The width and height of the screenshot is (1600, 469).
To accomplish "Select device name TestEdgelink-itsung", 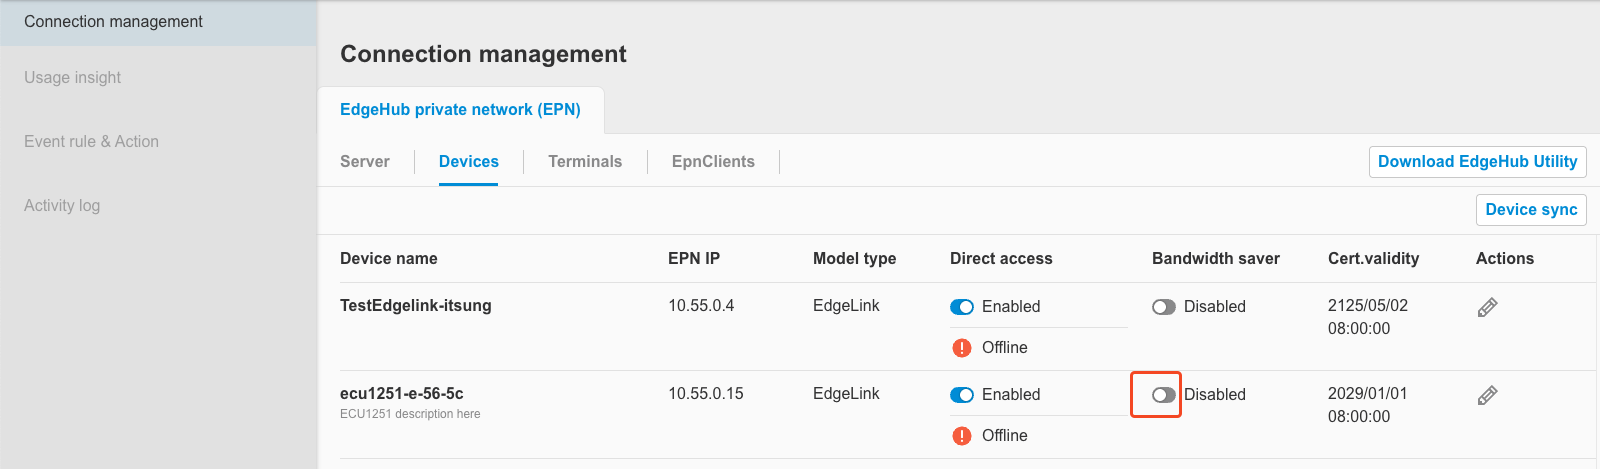I will (416, 306).
